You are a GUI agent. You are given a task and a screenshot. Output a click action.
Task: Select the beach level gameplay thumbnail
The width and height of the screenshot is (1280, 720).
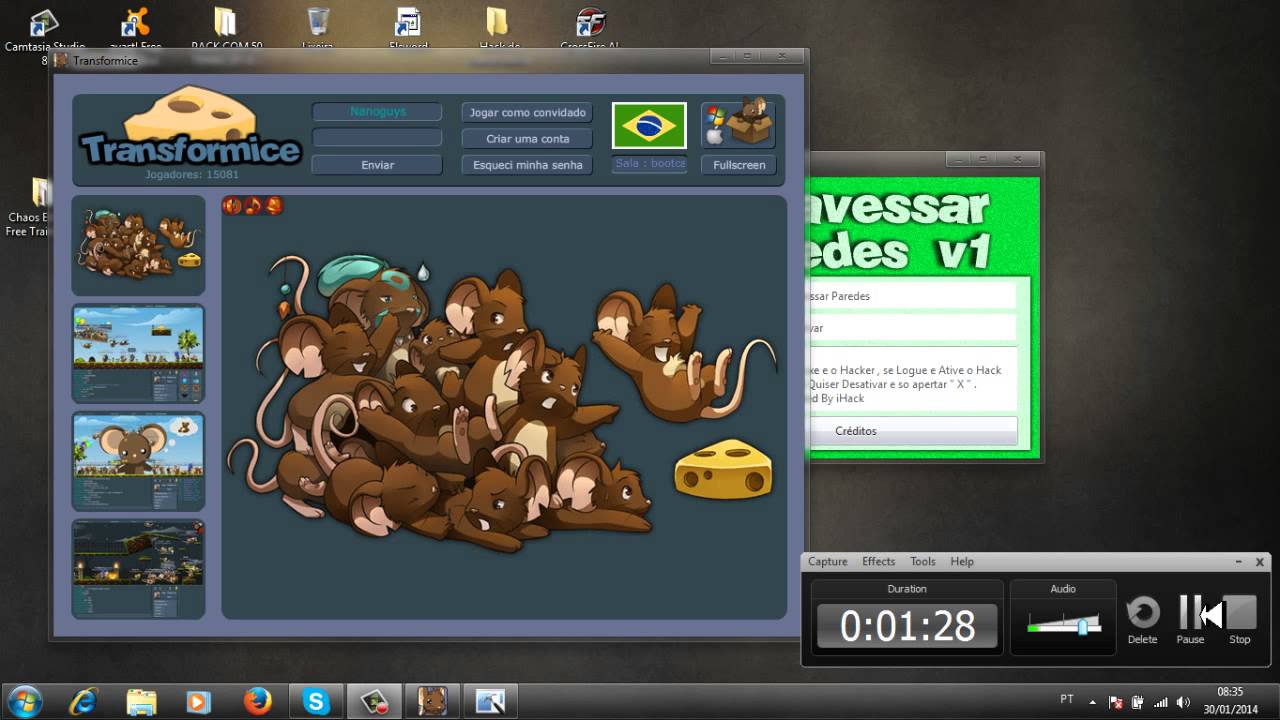click(138, 354)
